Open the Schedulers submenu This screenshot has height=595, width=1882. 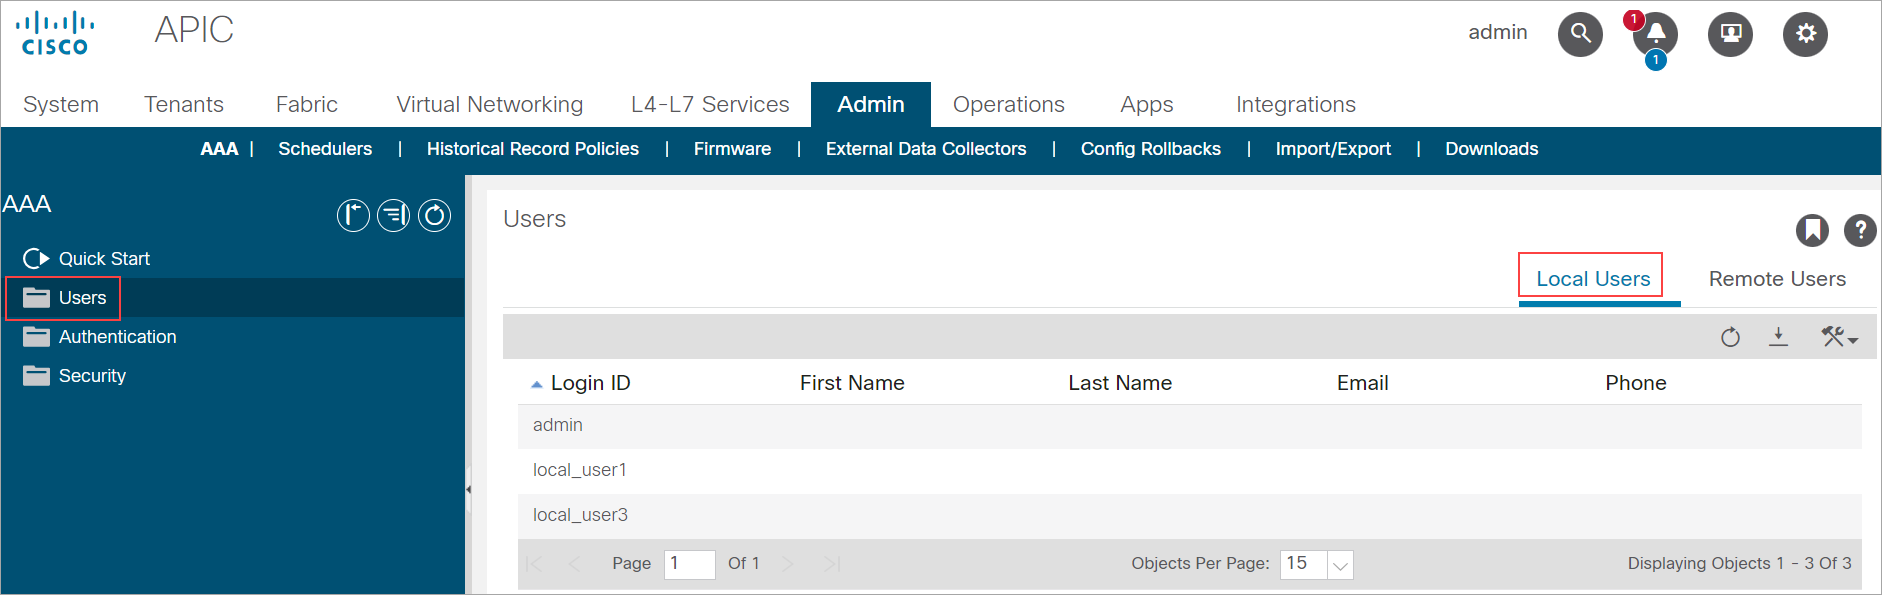point(325,149)
